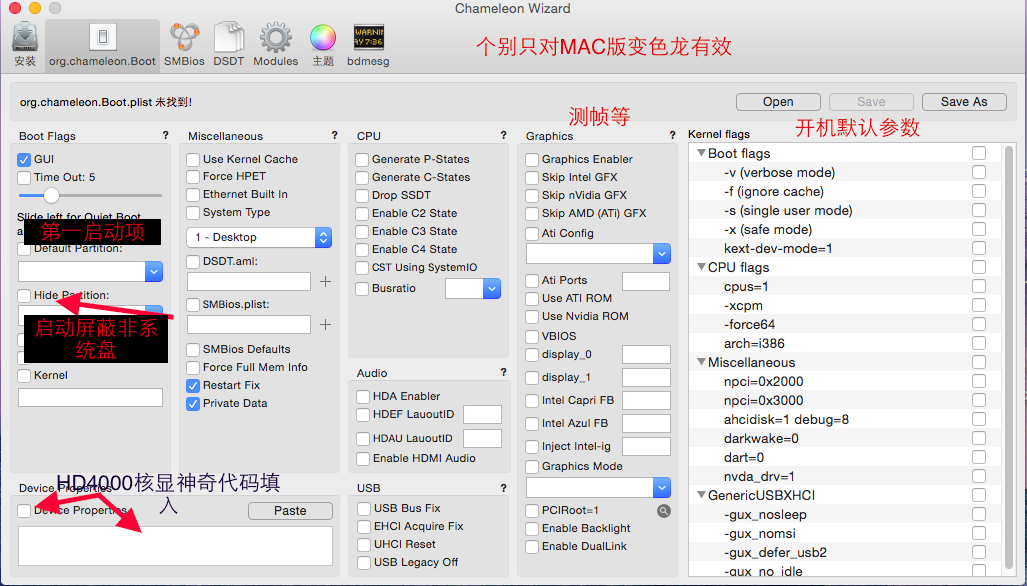The height and width of the screenshot is (586, 1027).
Task: Click the Inject Intel-ig value field
Action: click(x=646, y=447)
